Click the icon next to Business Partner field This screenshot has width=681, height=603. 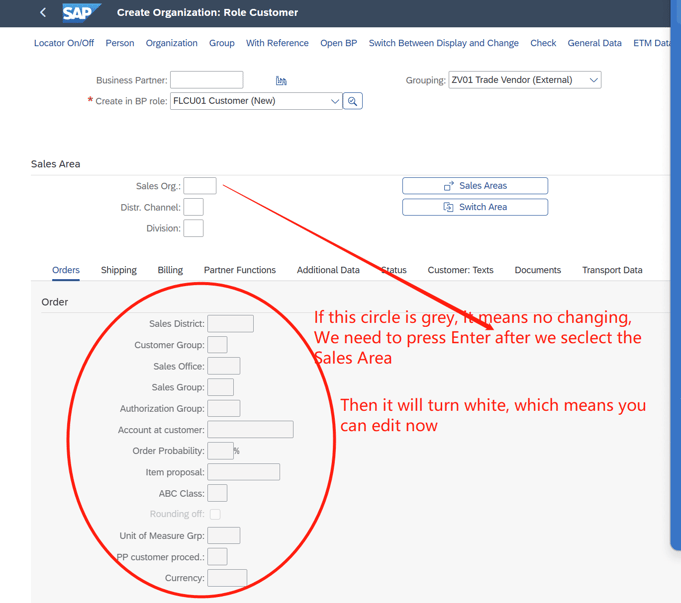coord(281,80)
